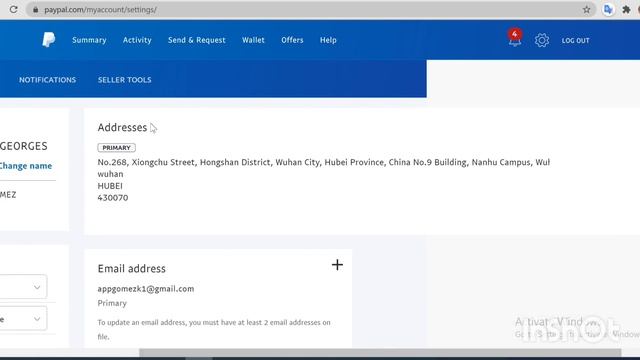Click the horizontal scrollbar at the bottom
Image resolution: width=640 pixels, height=360 pixels.
[380, 353]
